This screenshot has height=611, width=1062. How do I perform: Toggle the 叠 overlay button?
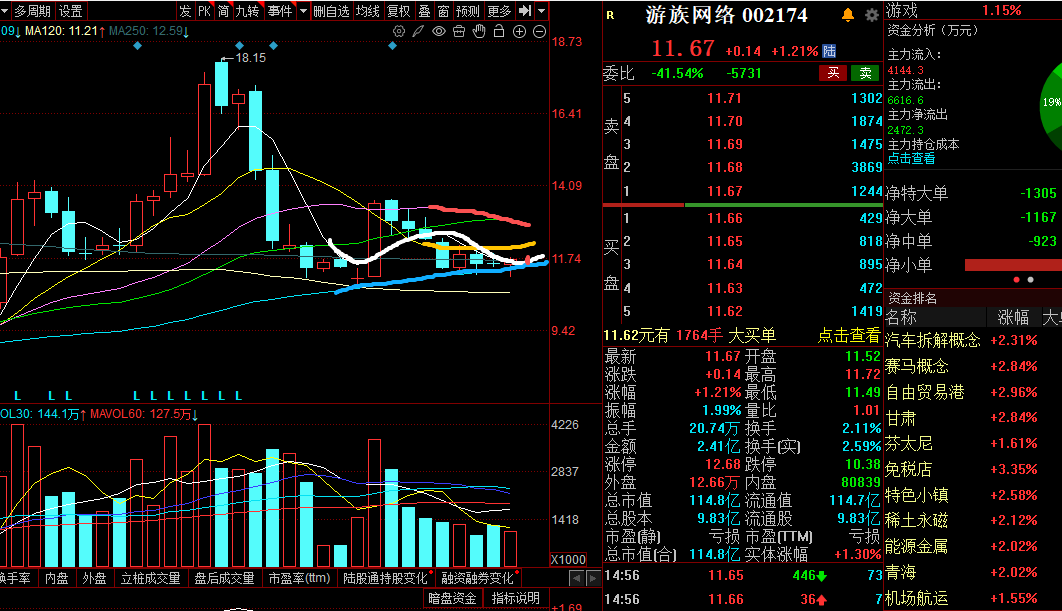coord(424,11)
